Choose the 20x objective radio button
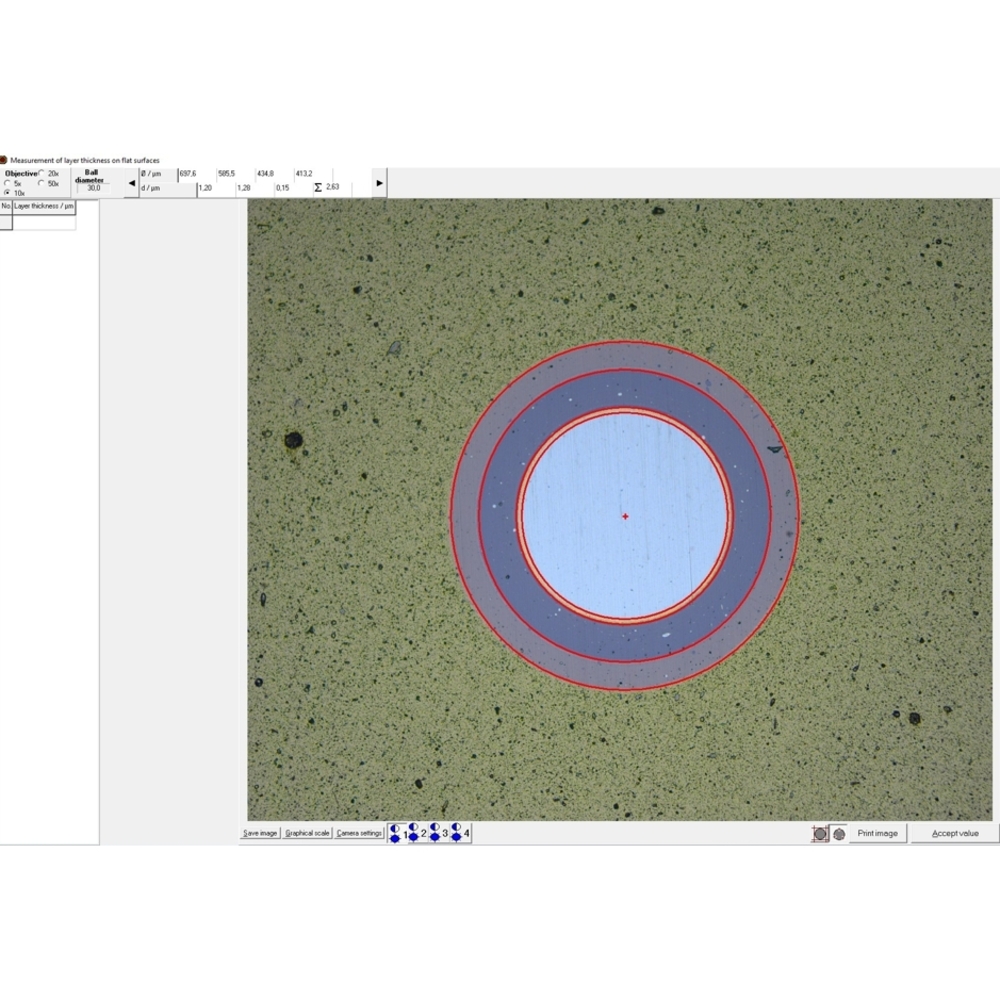This screenshot has width=1000, height=1000. [x=41, y=174]
